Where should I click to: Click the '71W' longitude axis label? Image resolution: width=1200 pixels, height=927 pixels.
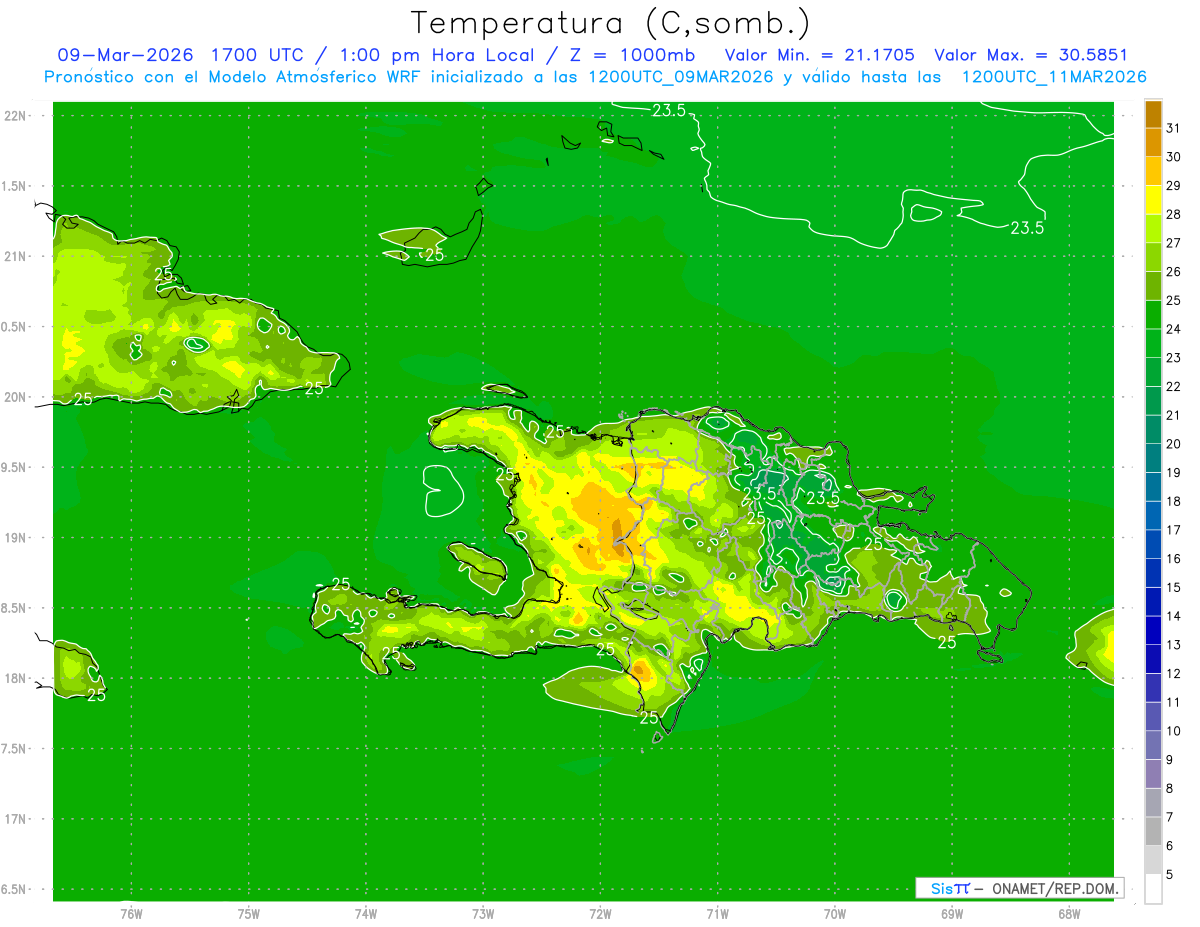point(717,913)
